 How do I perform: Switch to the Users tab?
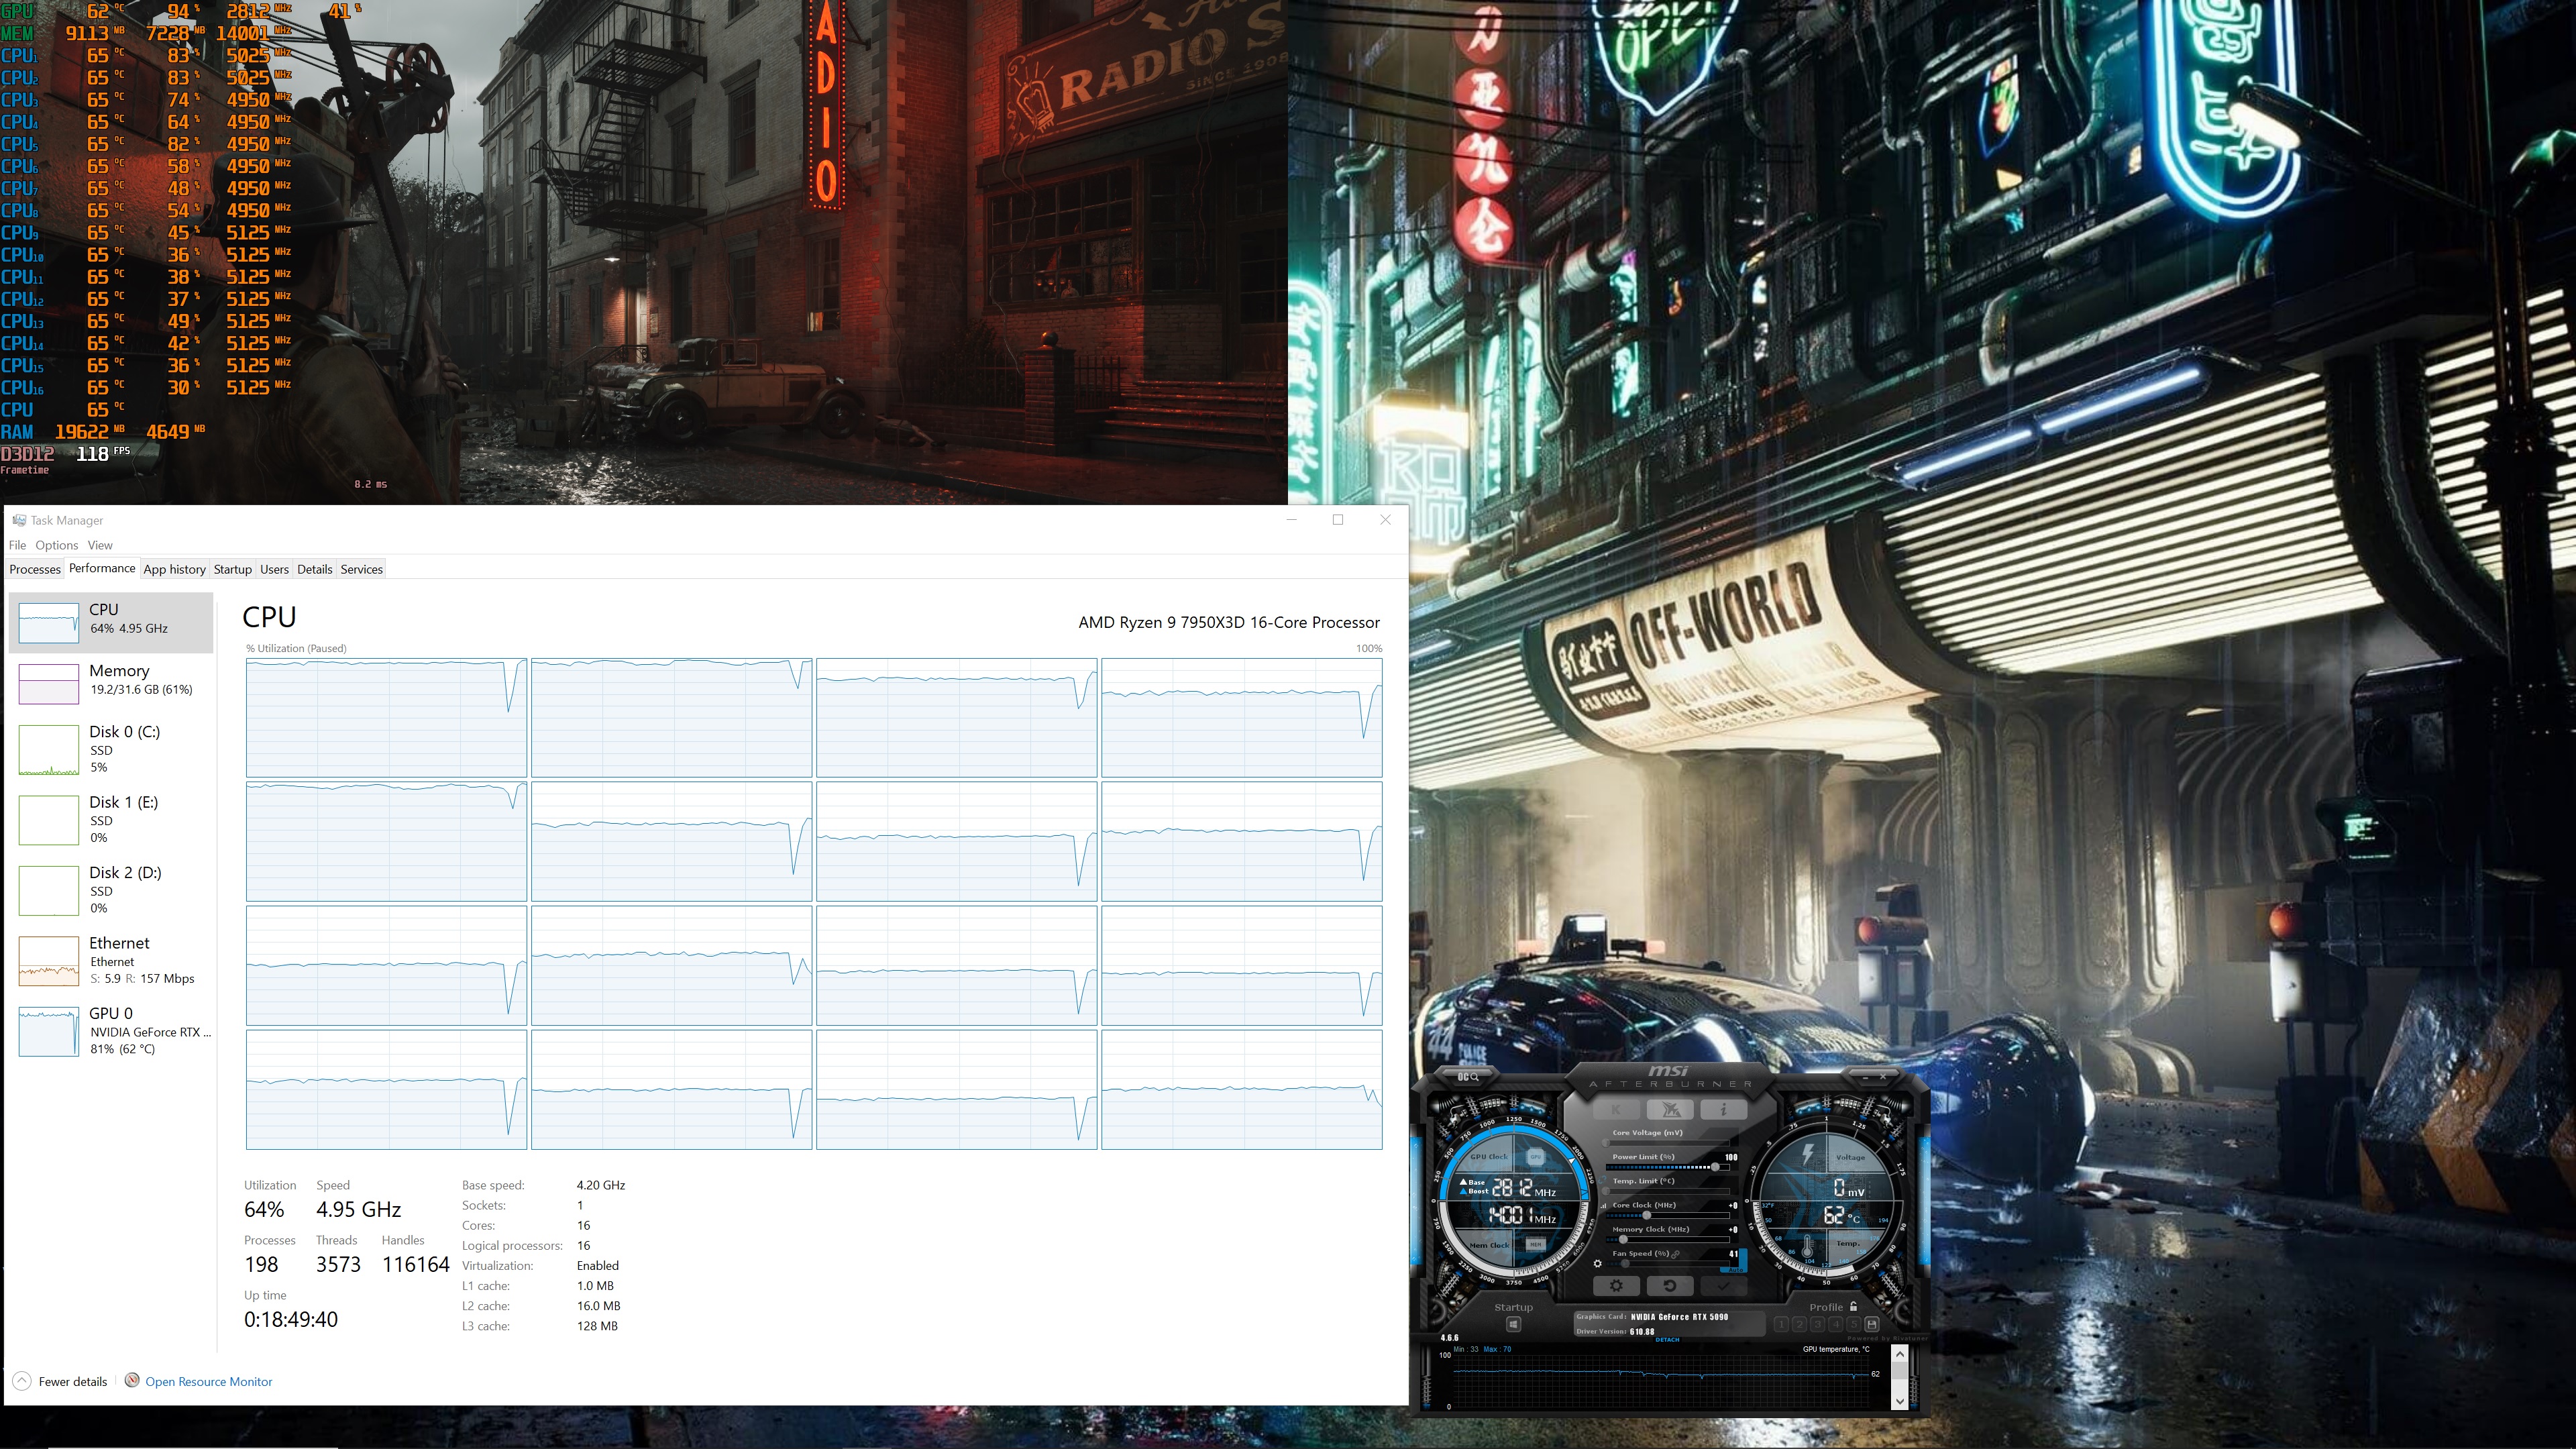(274, 569)
